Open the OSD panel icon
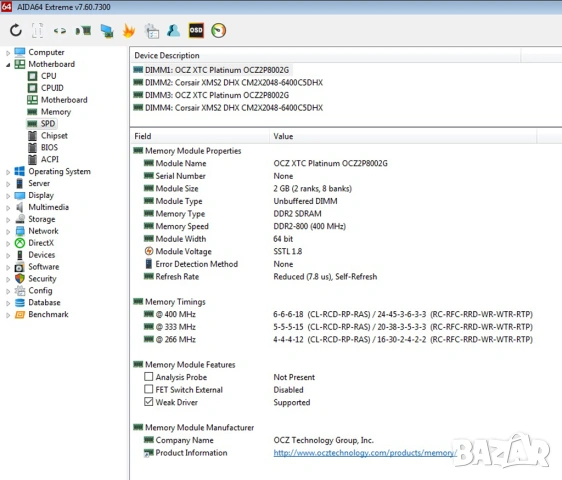562x480 pixels. [x=196, y=30]
